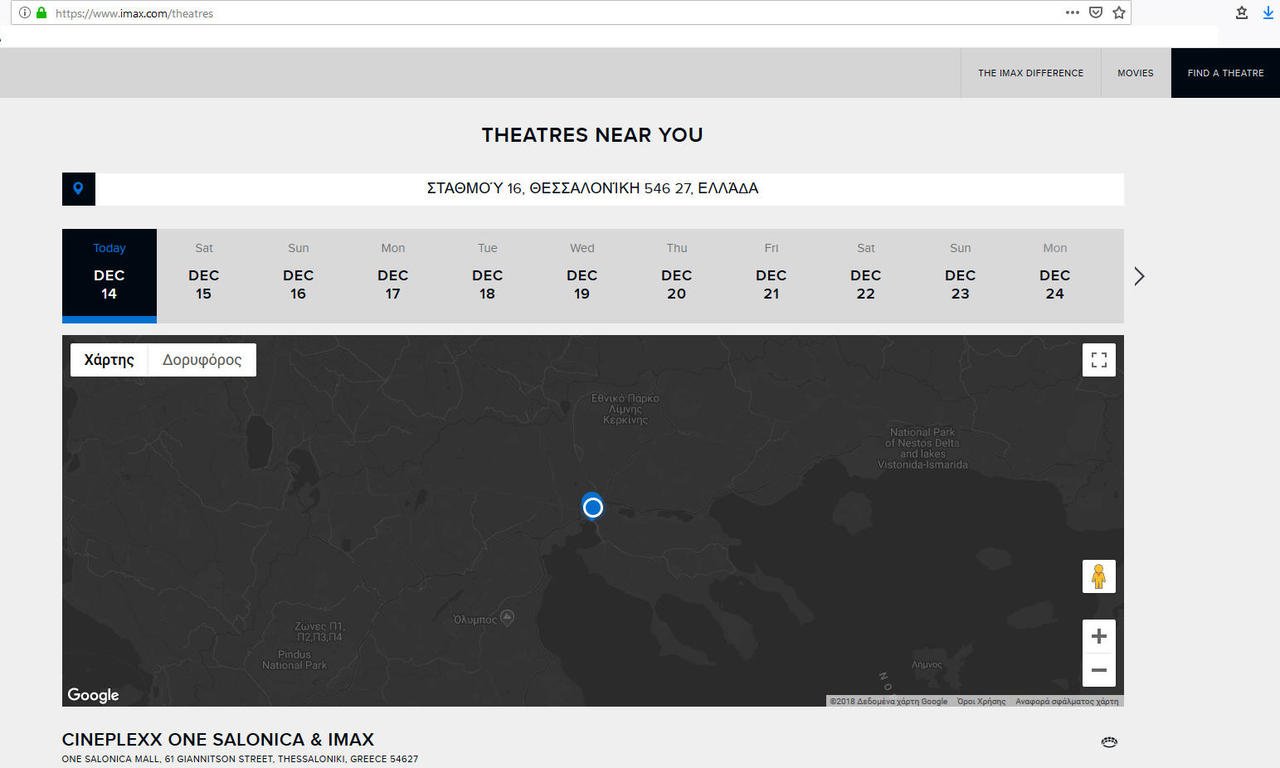Select Sat Dec 22 date tab
Viewport: 1280px width, 768px height.
tap(866, 275)
